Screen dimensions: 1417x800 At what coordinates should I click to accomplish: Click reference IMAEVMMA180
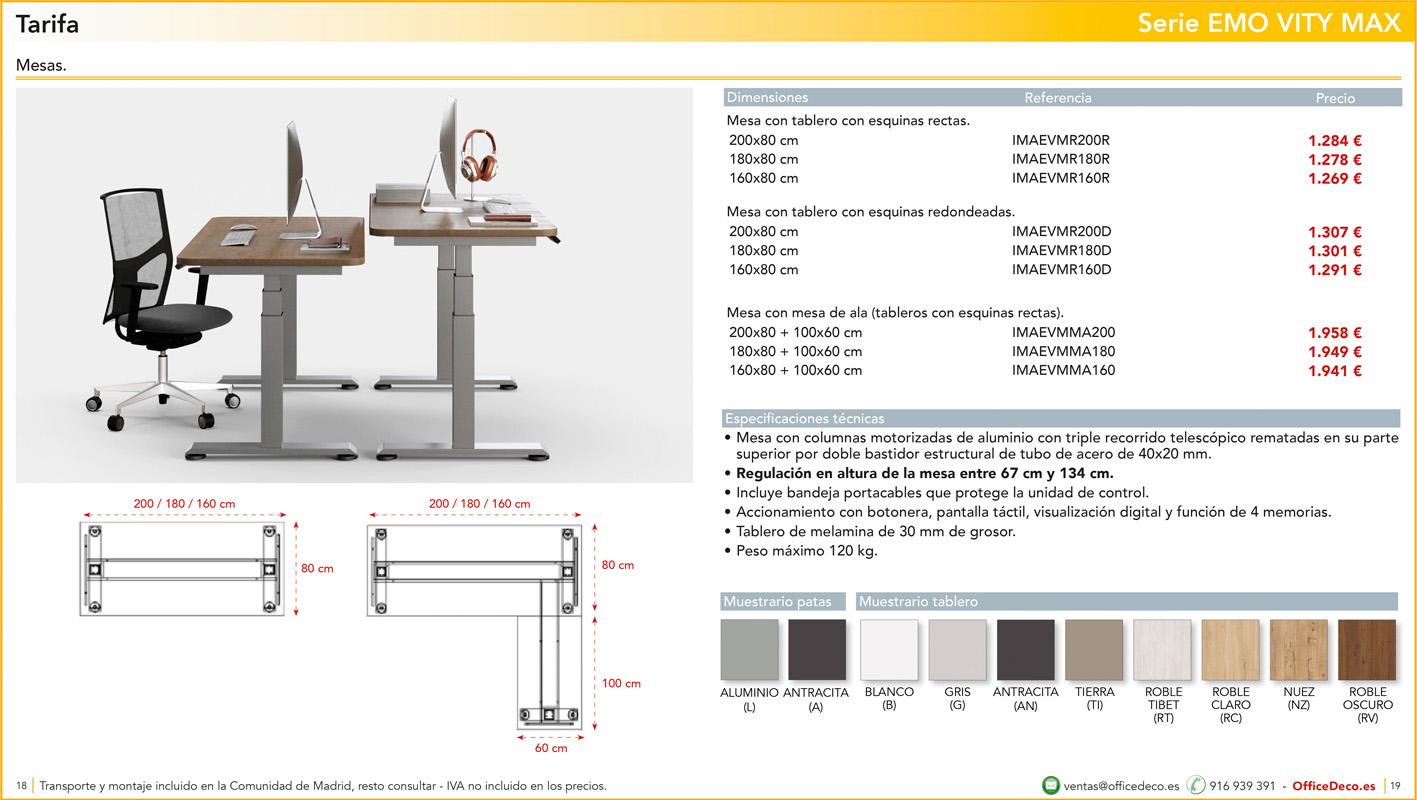point(1063,352)
